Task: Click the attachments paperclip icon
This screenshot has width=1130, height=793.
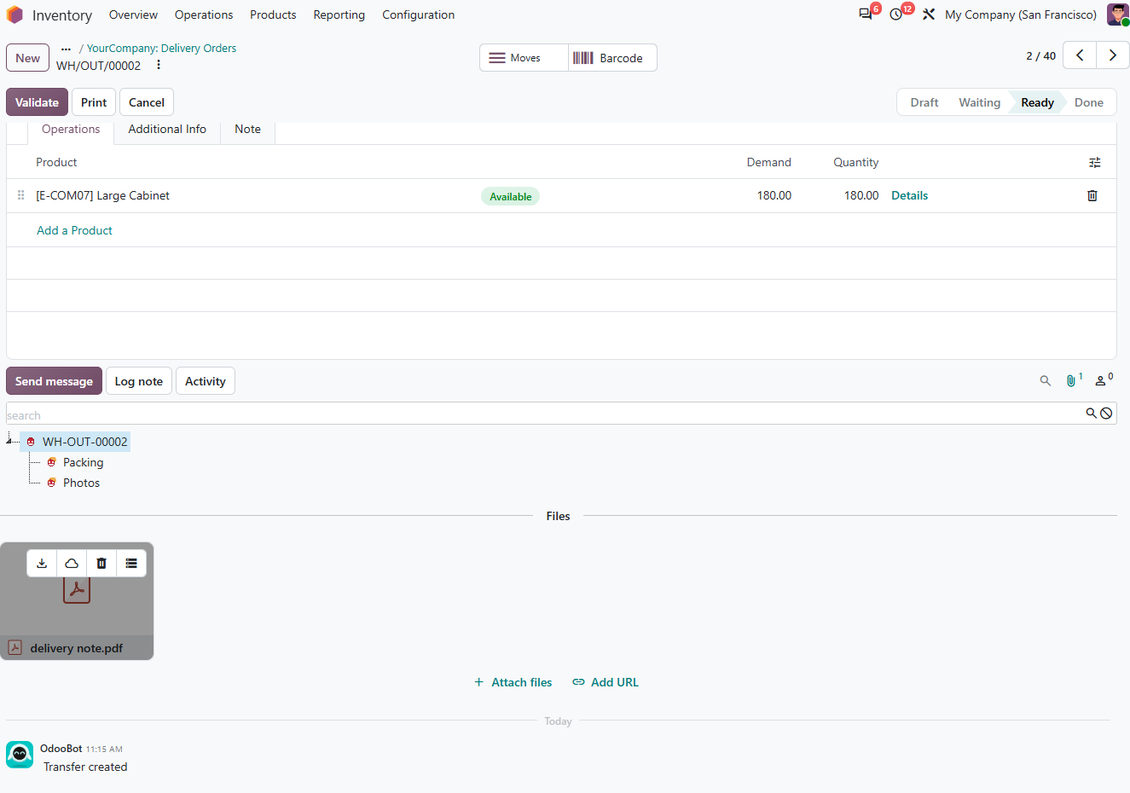Action: coord(1072,380)
